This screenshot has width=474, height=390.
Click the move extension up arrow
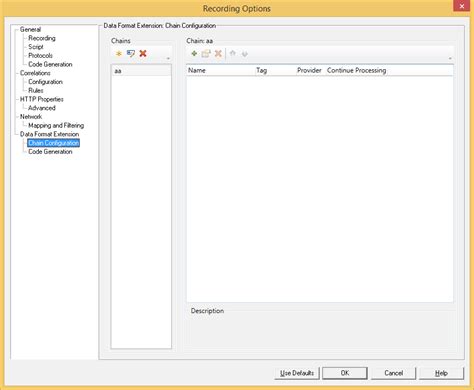(x=233, y=53)
